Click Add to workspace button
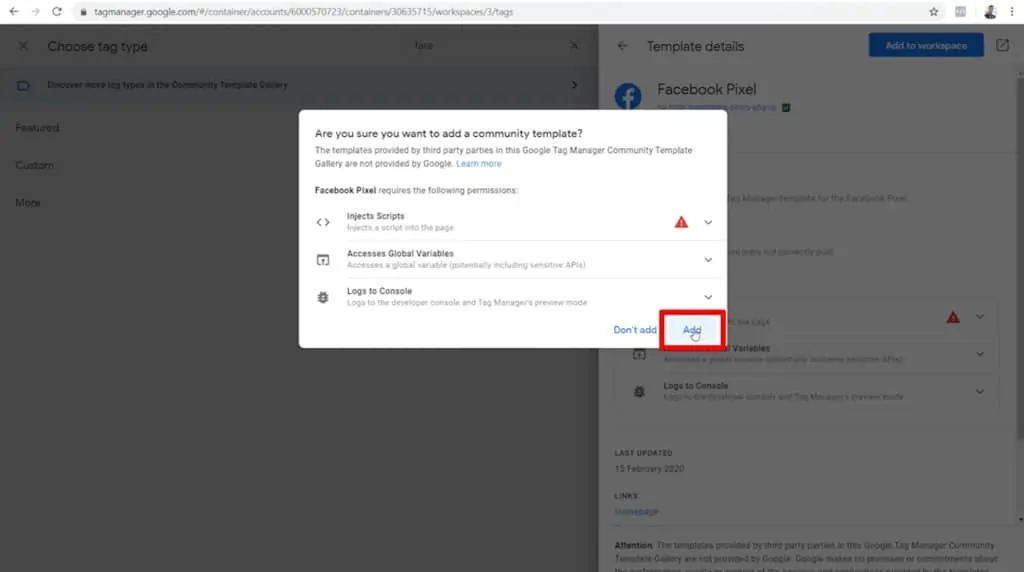 925,45
